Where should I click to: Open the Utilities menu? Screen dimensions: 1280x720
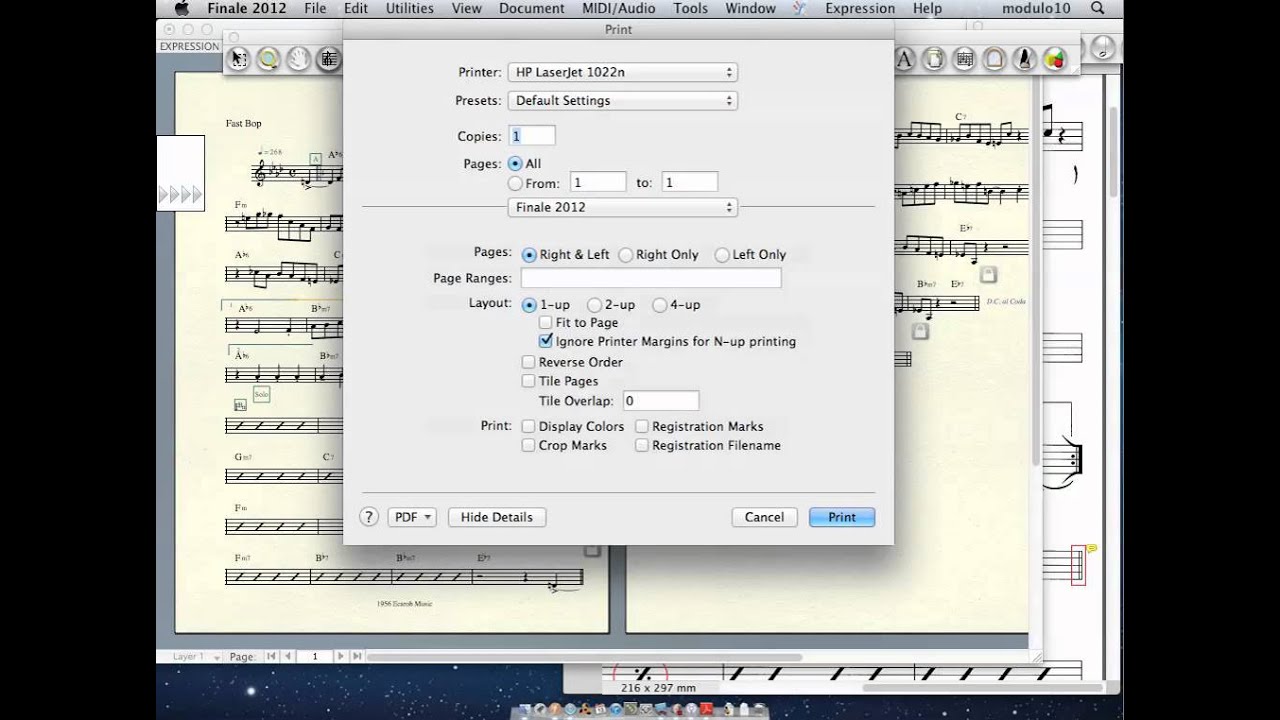point(410,8)
